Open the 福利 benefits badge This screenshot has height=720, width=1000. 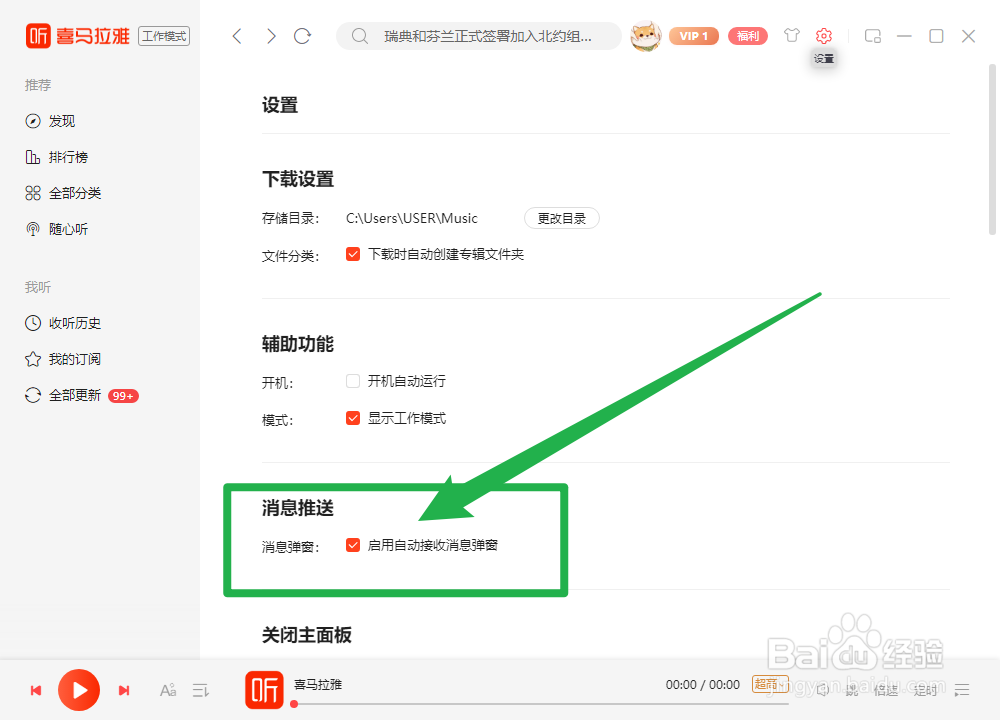(748, 35)
